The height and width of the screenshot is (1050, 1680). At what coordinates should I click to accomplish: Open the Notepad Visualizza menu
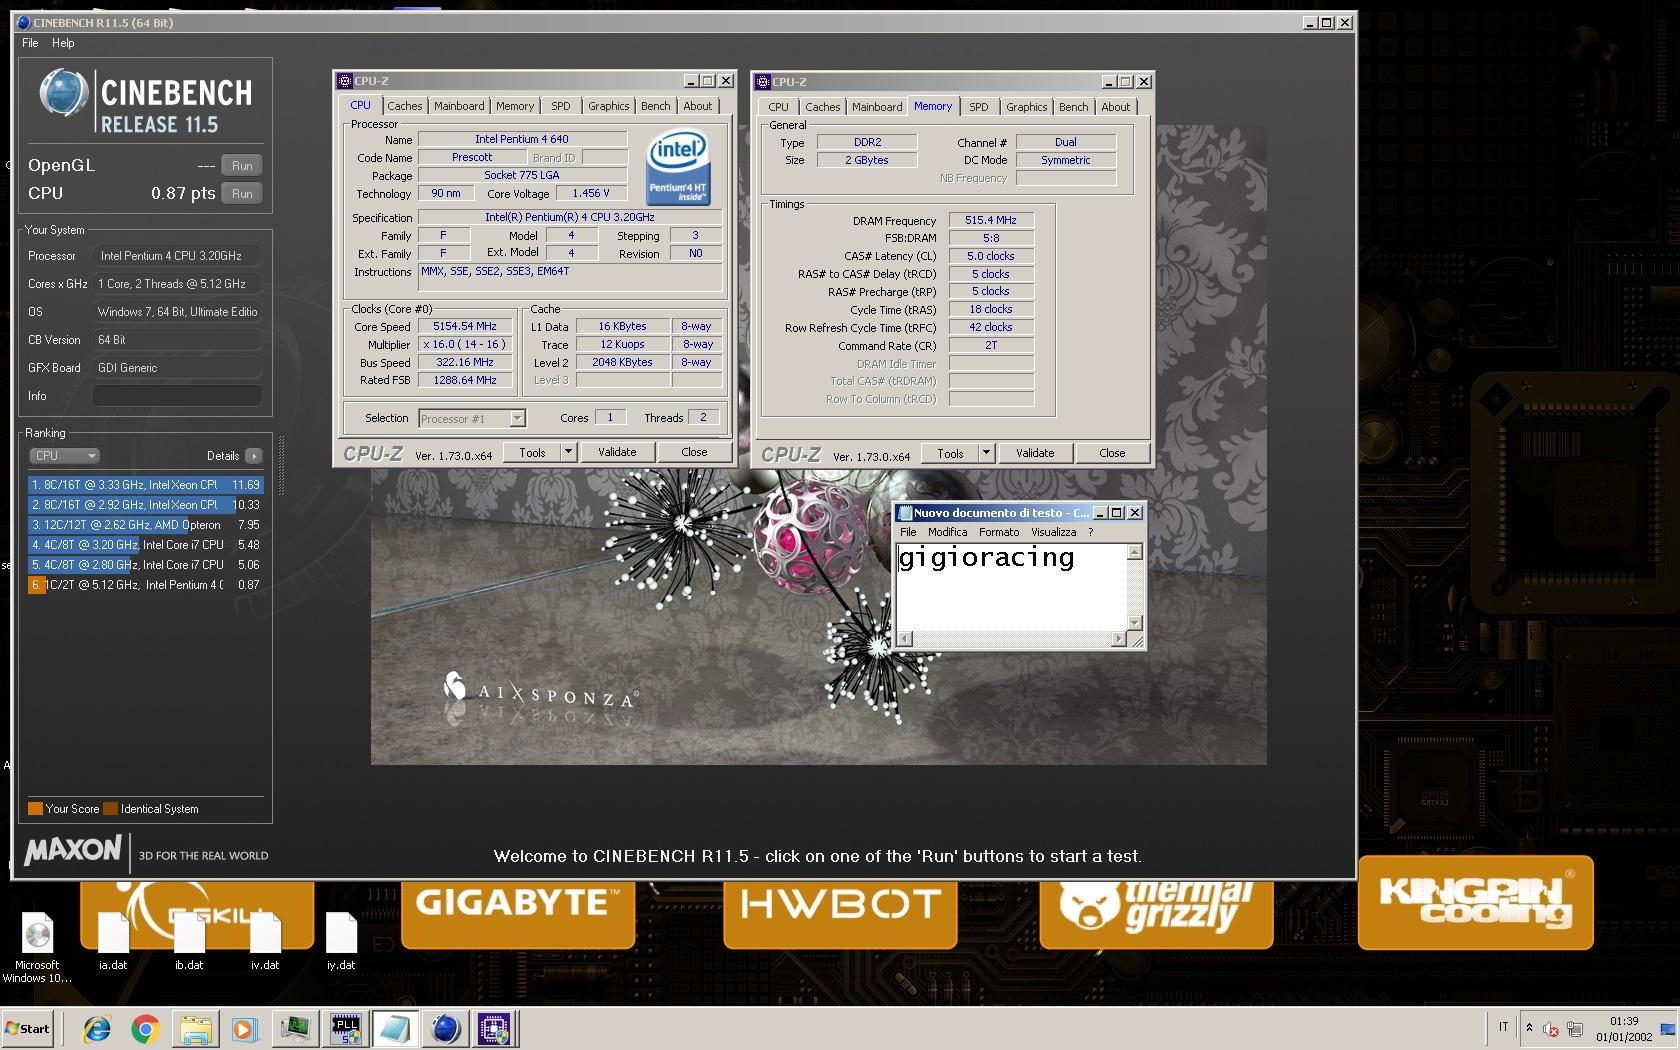1054,533
